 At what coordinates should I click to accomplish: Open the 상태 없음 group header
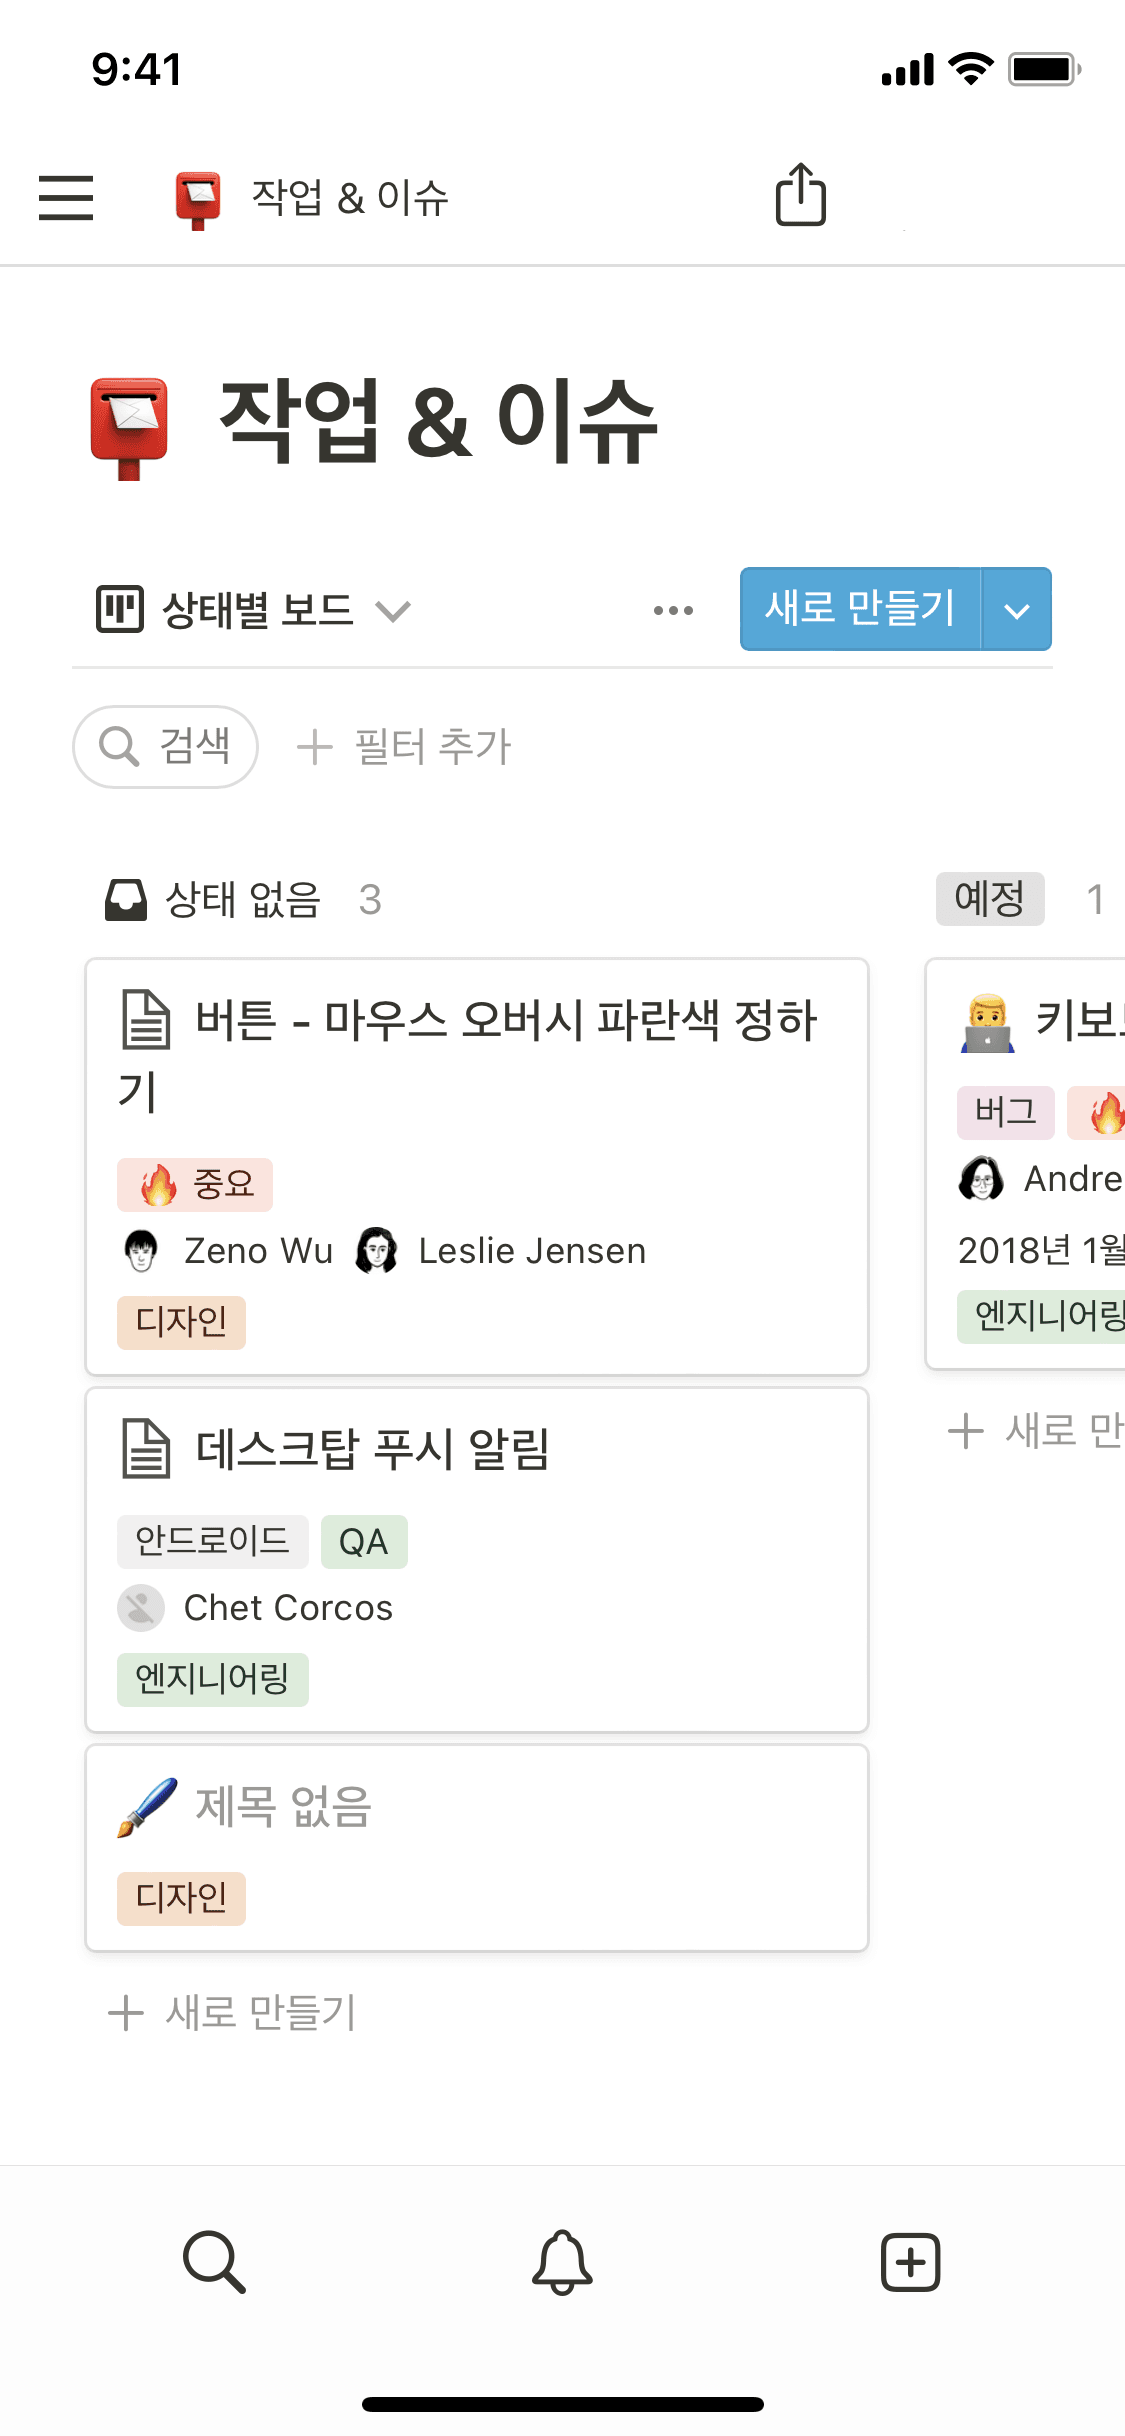tap(242, 899)
